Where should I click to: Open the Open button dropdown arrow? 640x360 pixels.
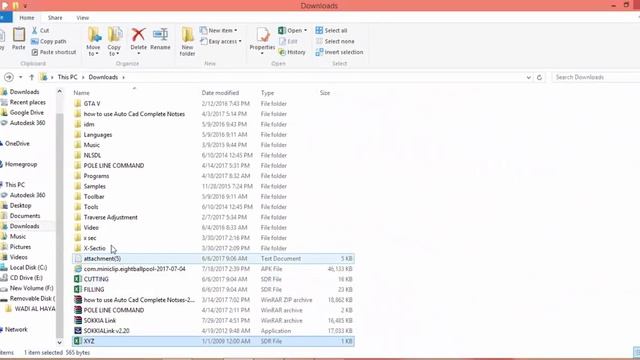point(305,31)
